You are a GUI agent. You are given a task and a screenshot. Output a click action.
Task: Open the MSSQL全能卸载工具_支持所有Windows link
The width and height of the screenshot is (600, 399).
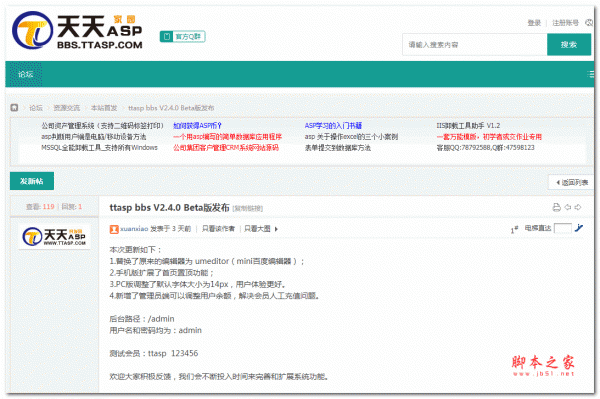[x=99, y=148]
